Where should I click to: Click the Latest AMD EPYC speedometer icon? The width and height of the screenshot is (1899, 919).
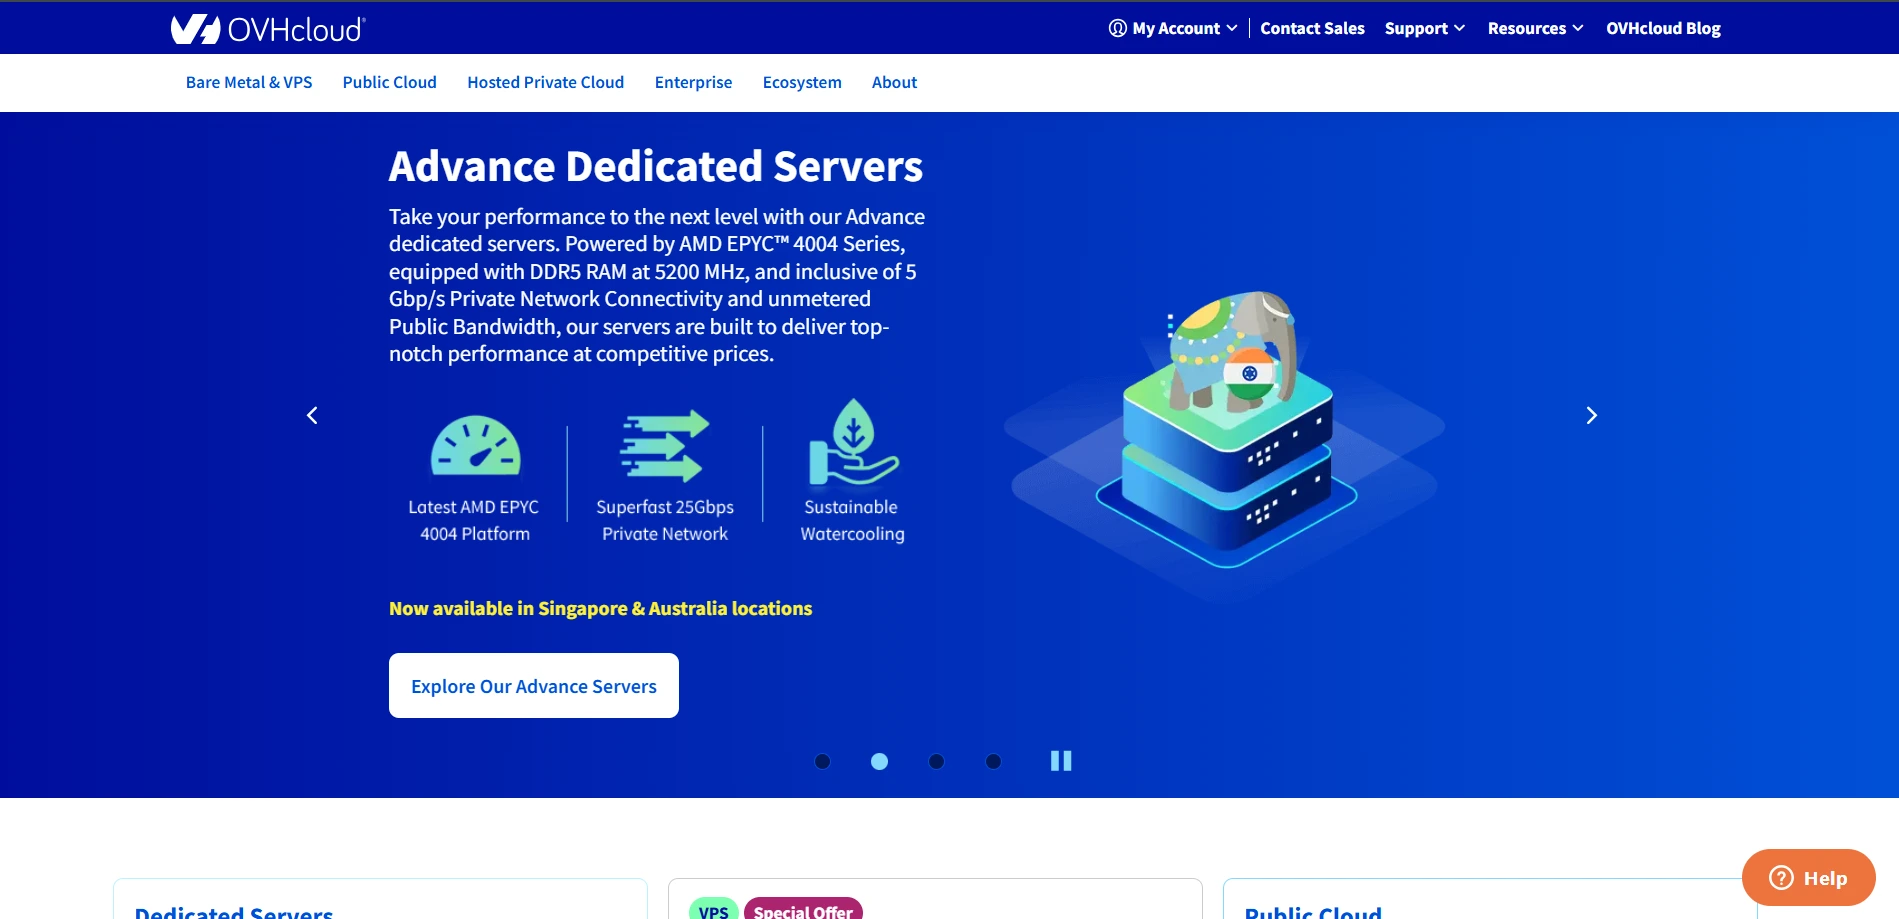click(475, 445)
